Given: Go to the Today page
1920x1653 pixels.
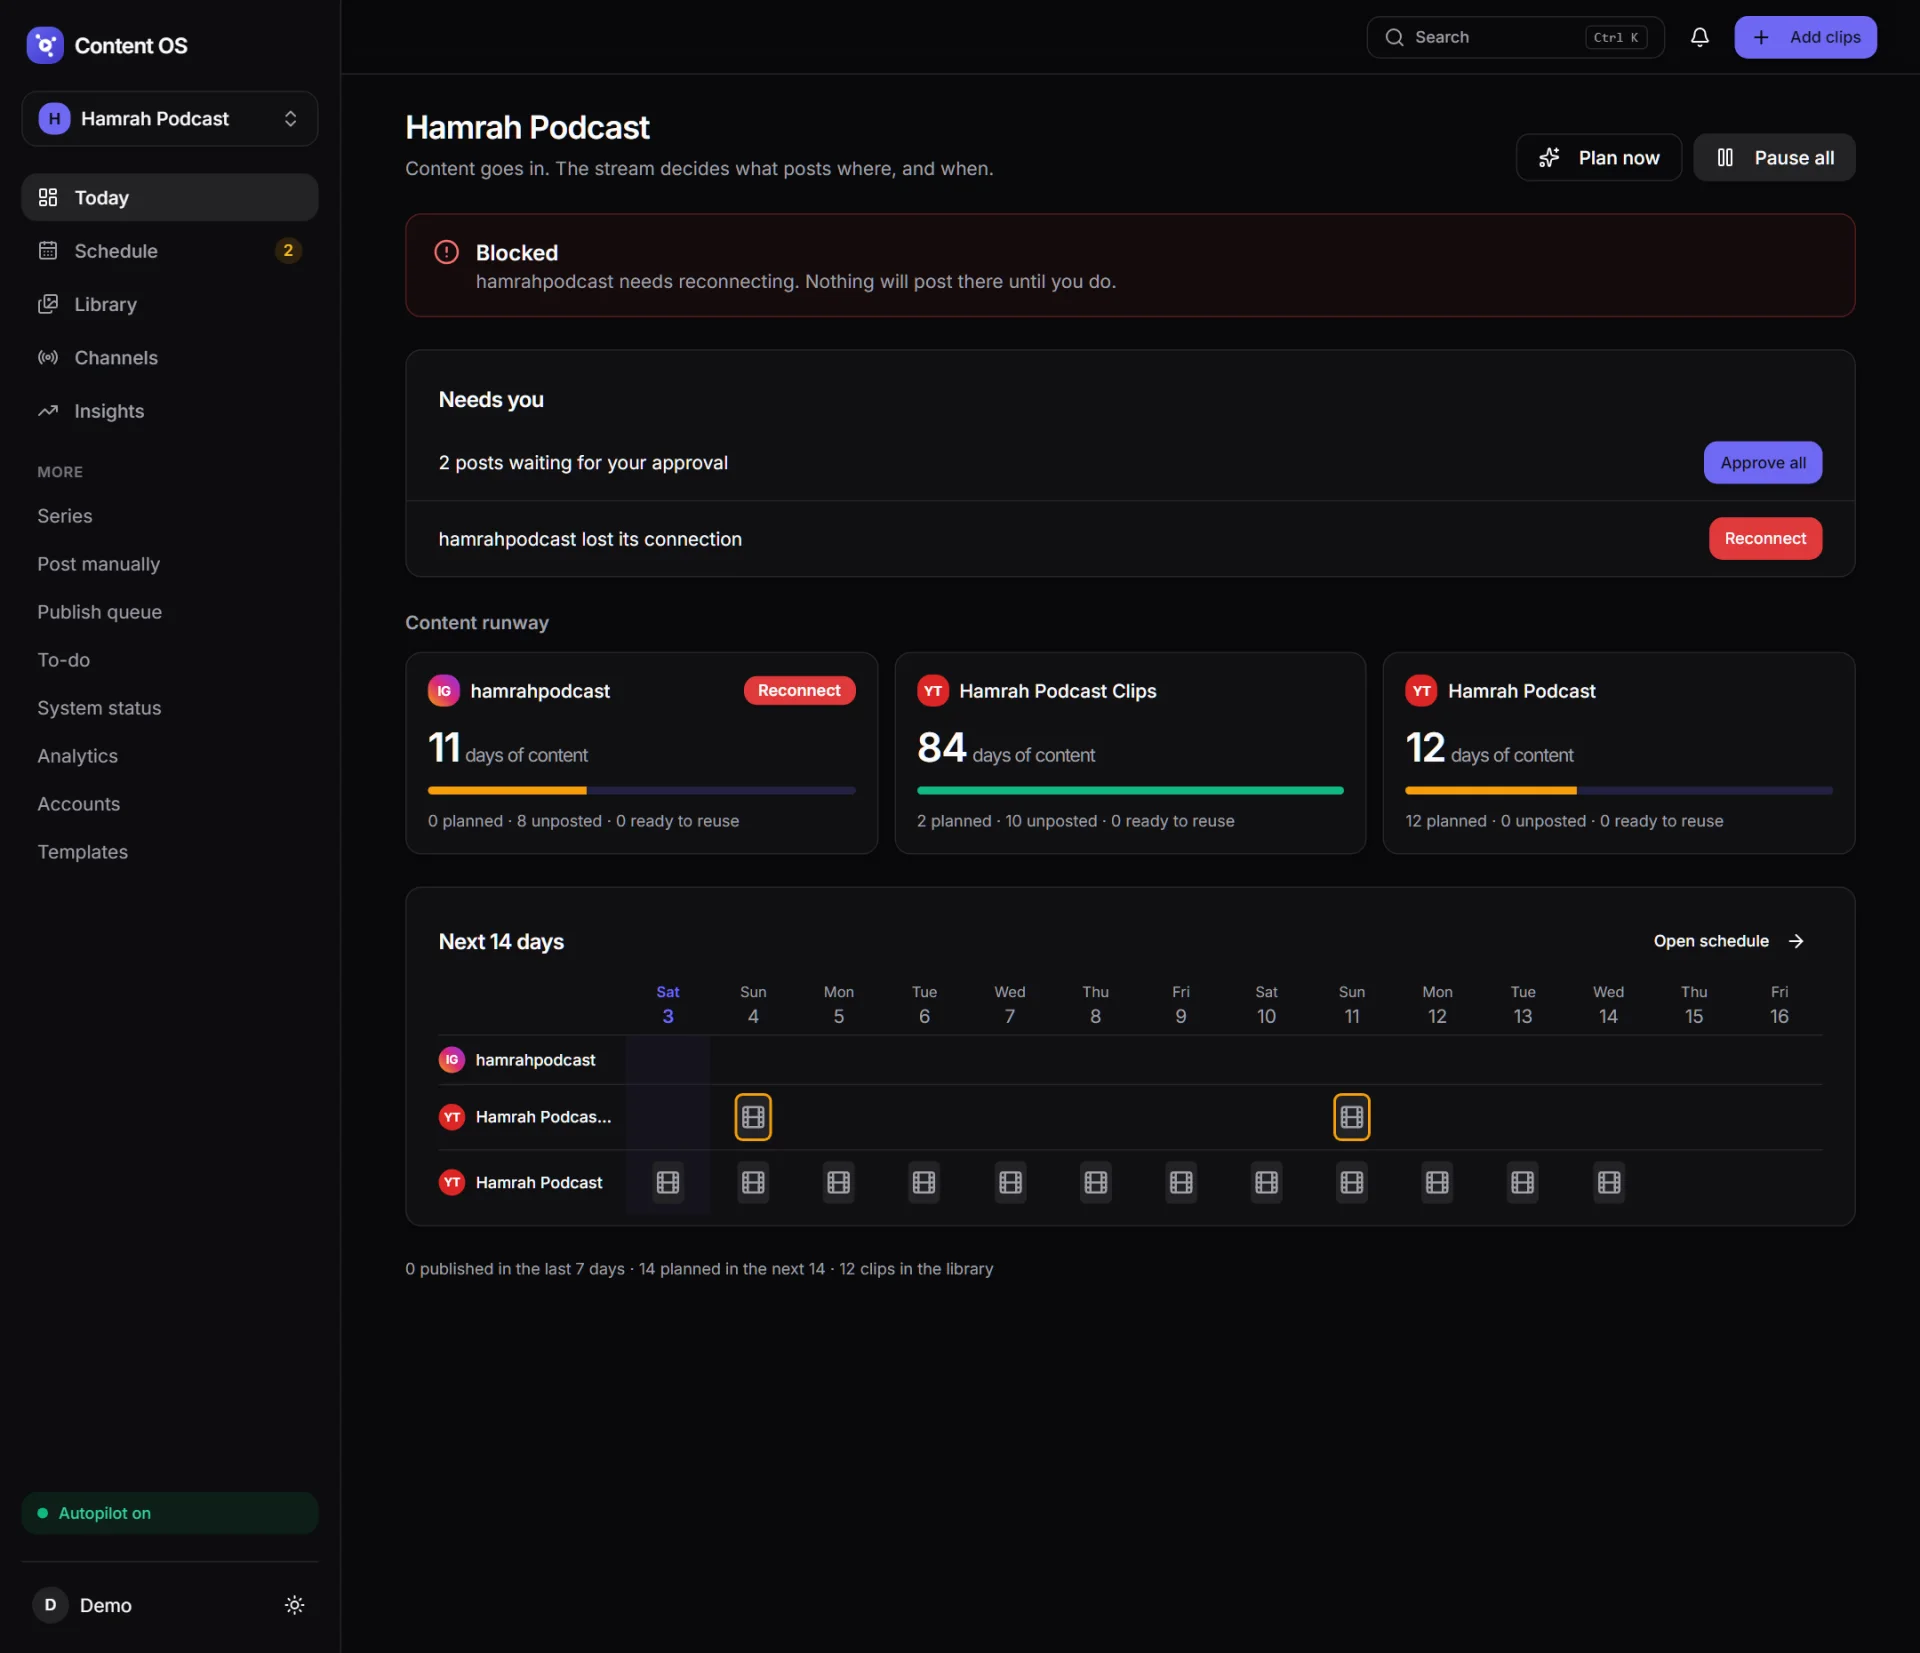Looking at the screenshot, I should 170,197.
